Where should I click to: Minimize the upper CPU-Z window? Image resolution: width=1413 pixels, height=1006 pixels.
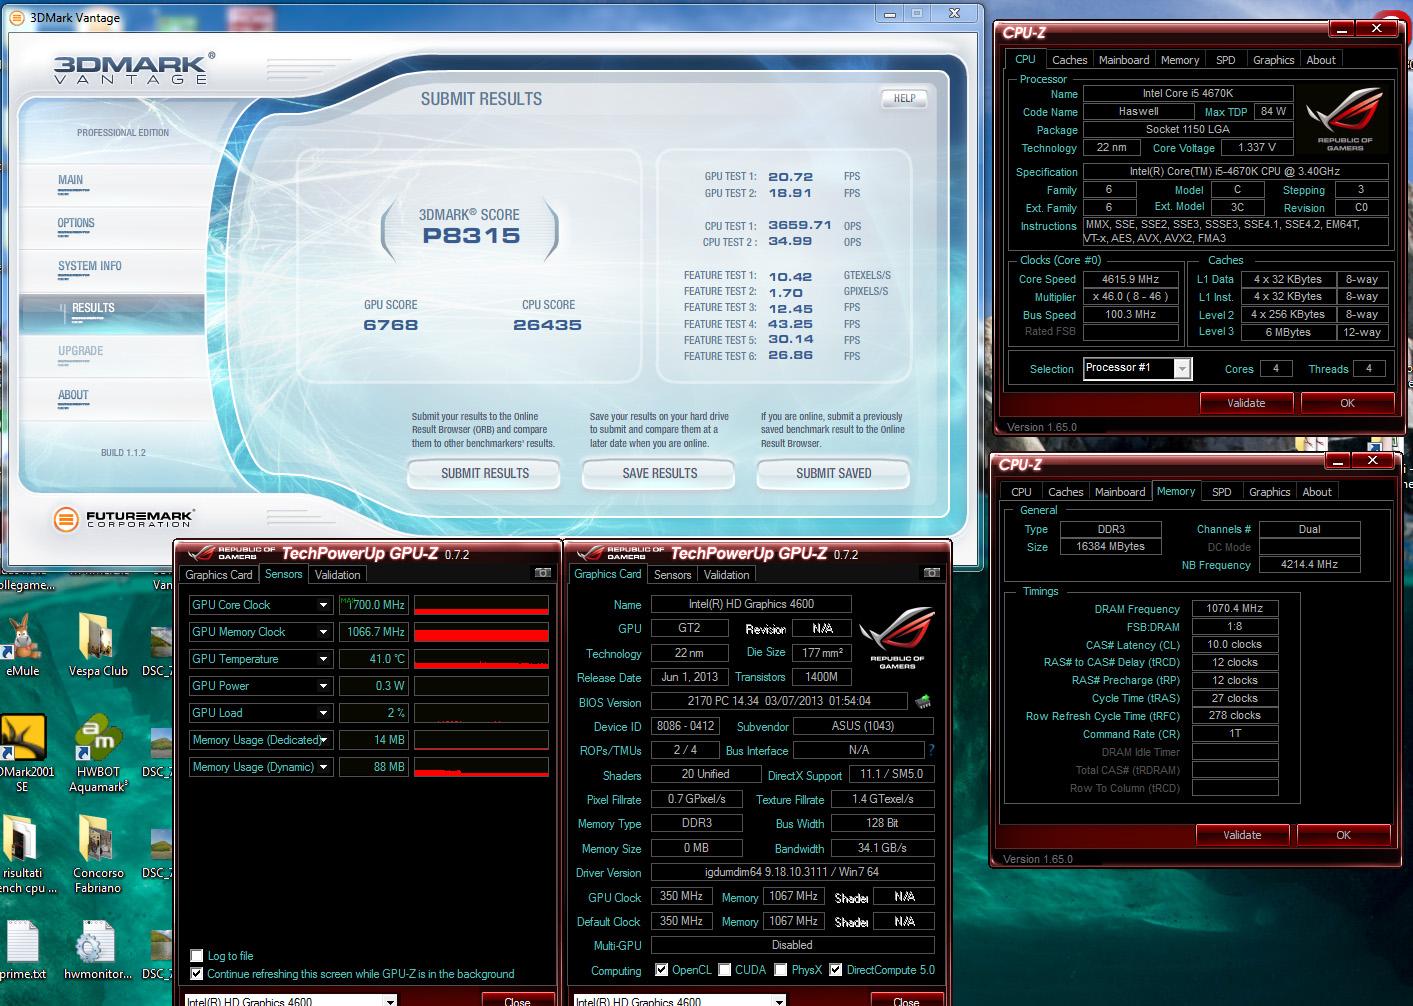[1343, 29]
